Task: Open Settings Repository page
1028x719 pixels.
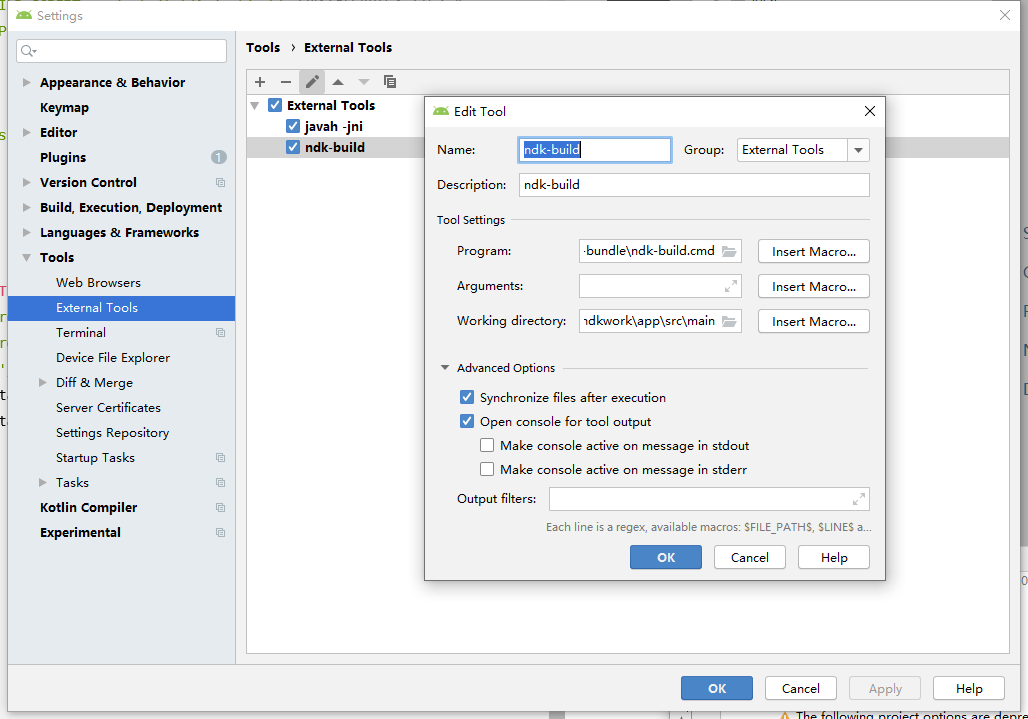Action: 112,433
